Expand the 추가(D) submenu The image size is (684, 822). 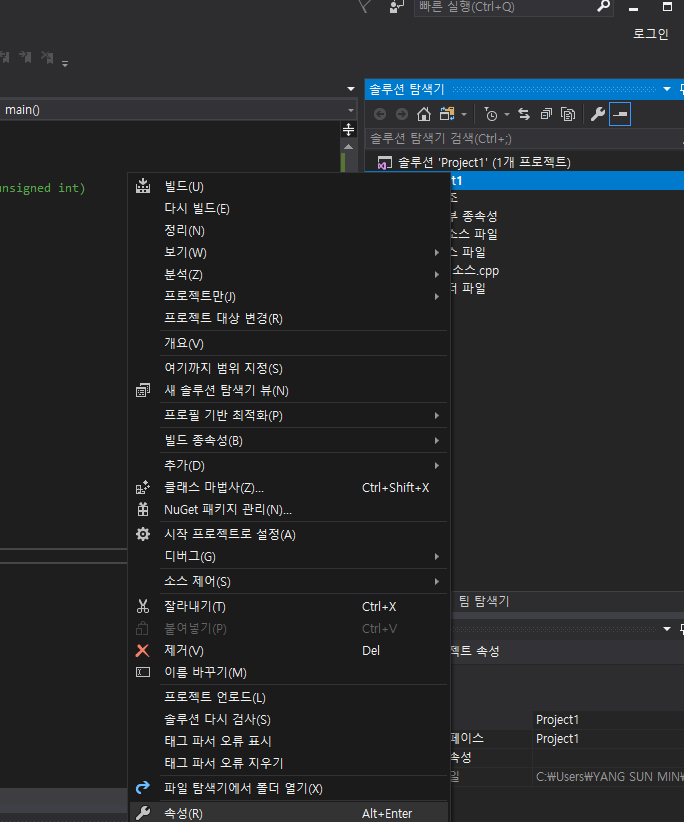coord(437,466)
